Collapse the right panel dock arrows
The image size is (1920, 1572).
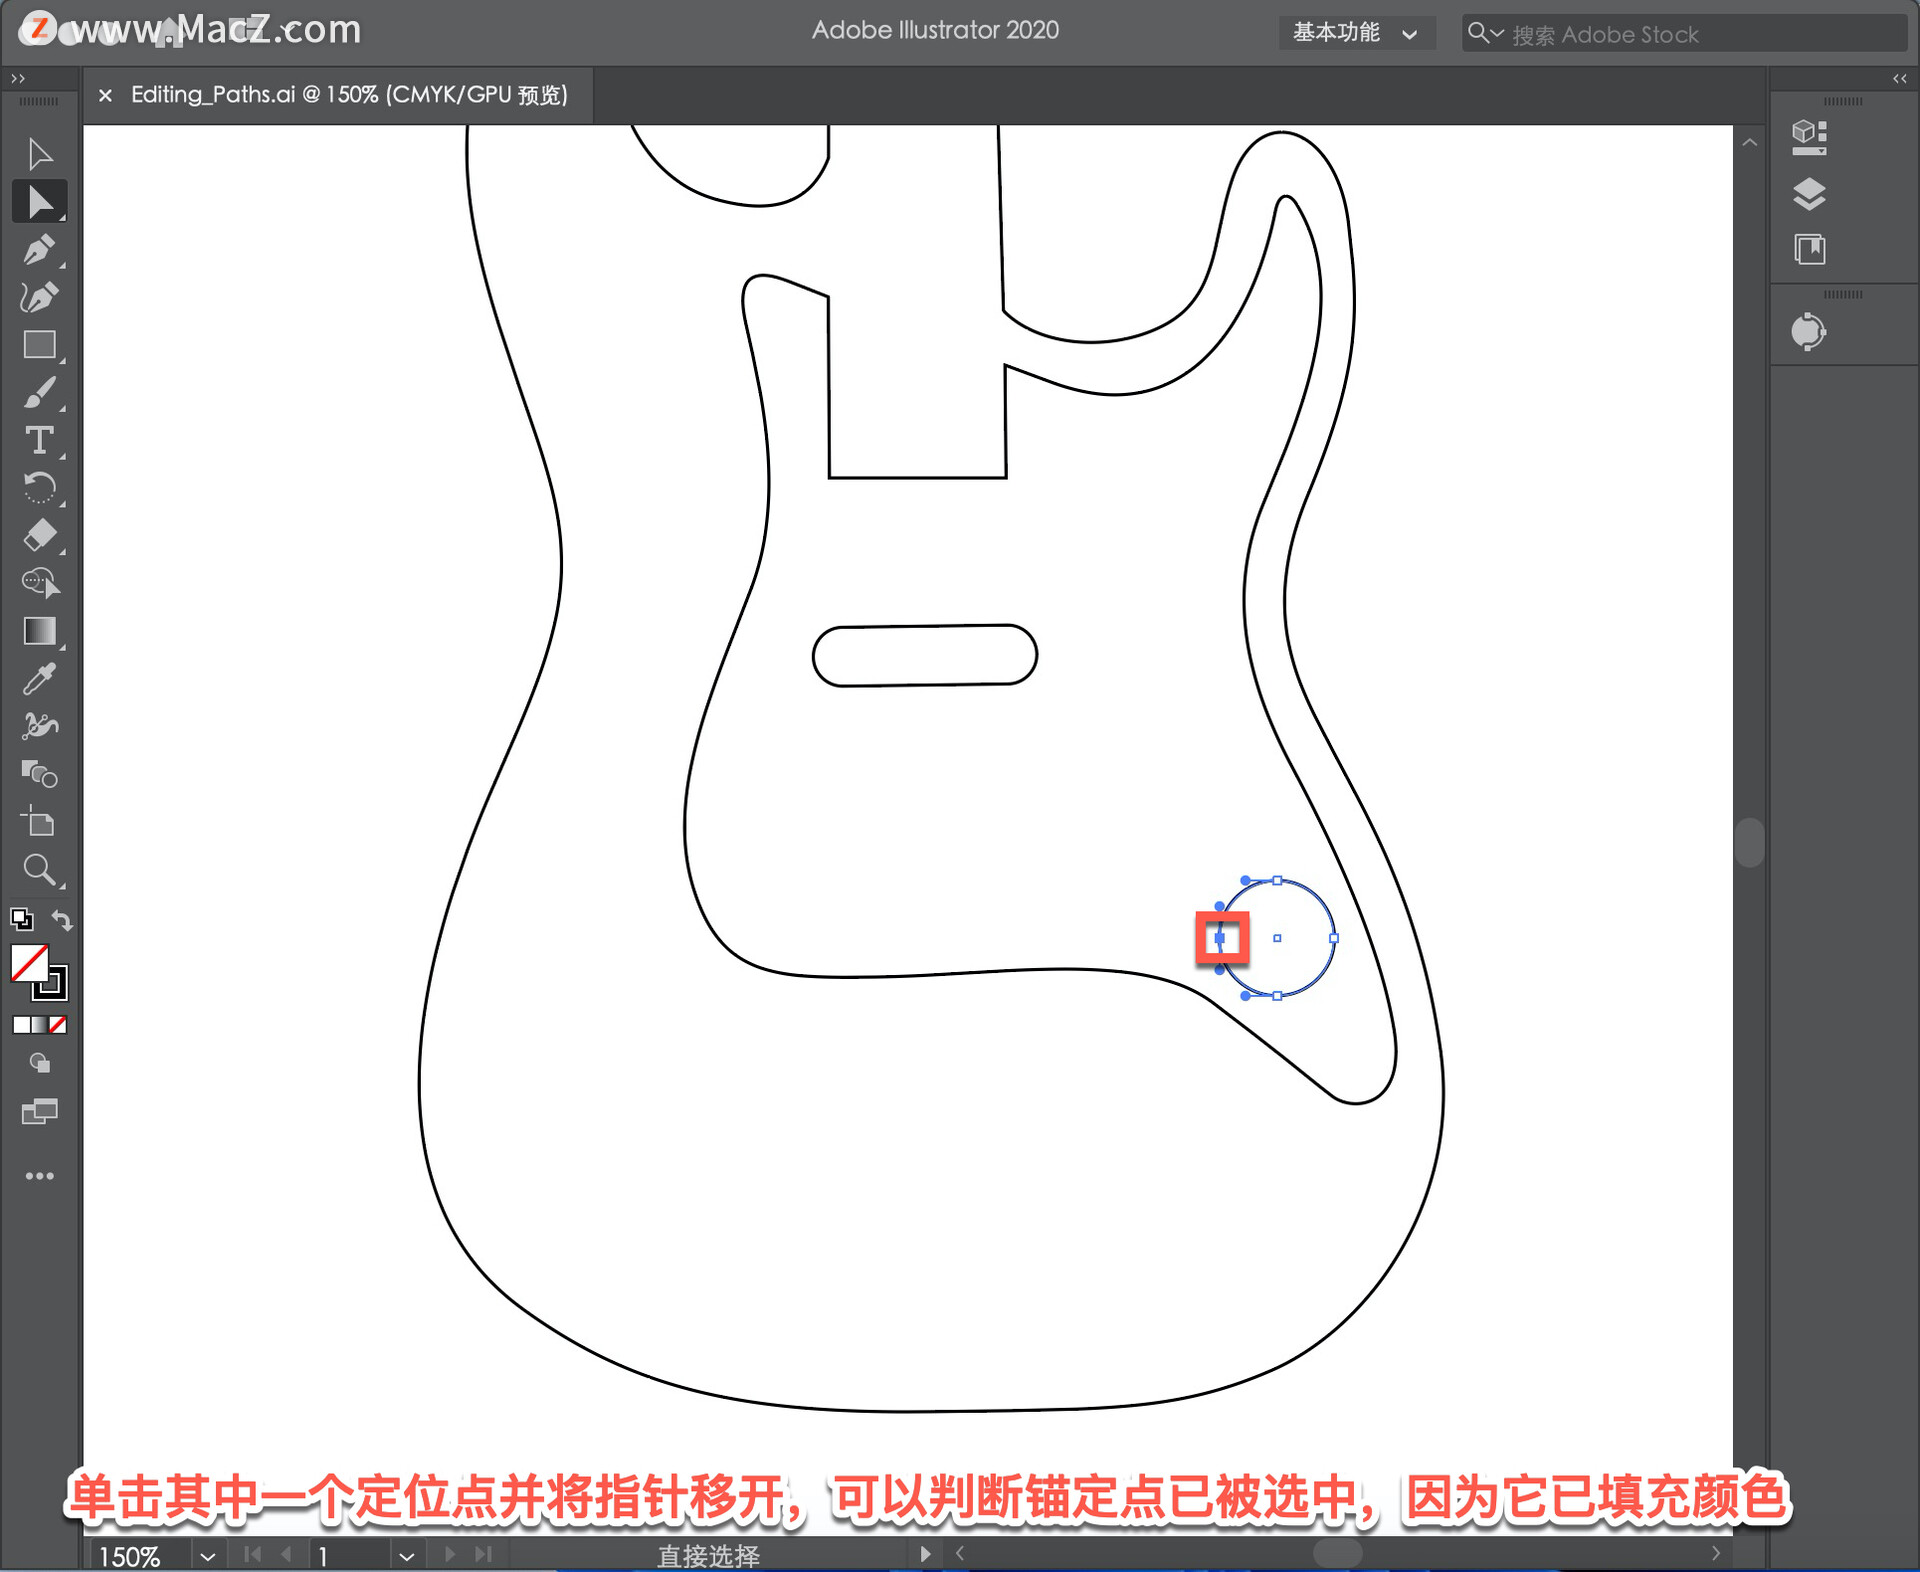tap(1899, 79)
